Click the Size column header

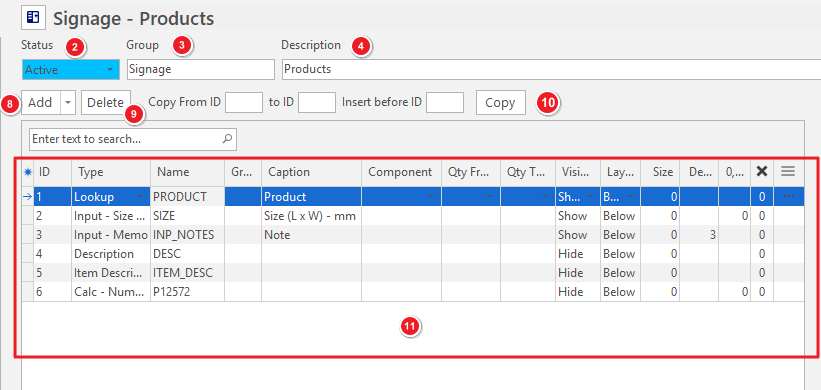coord(660,172)
